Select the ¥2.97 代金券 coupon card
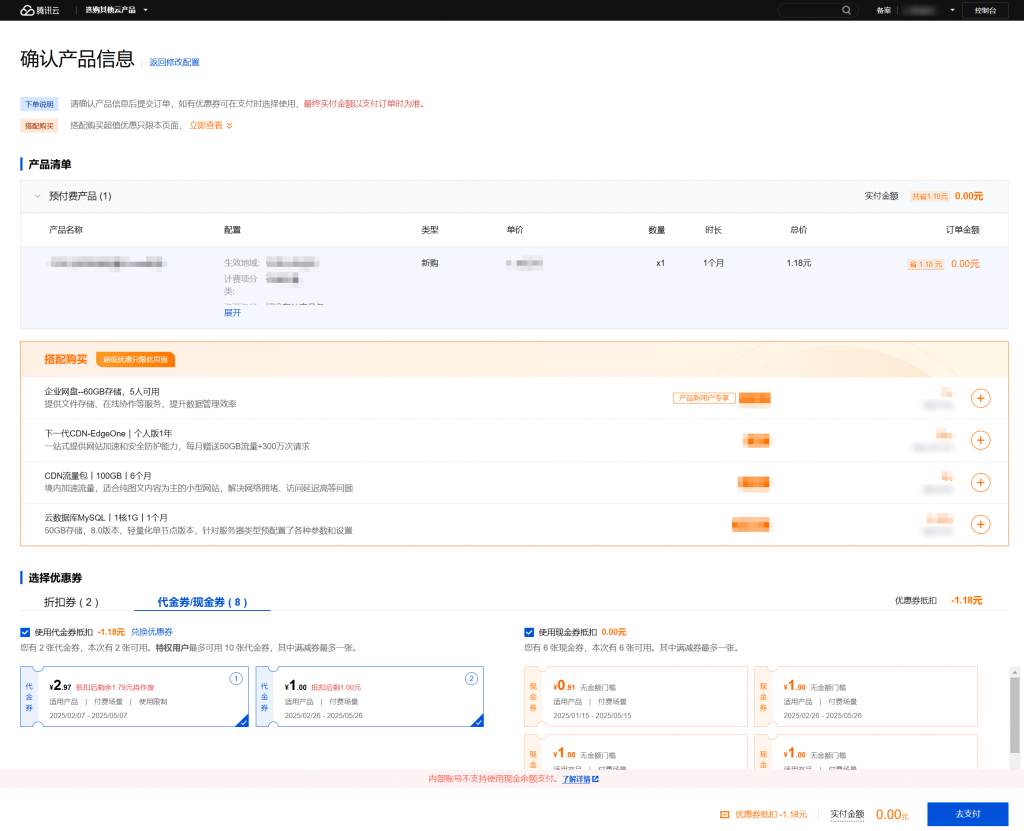Screen dimensions: 1024x831 (x=135, y=696)
